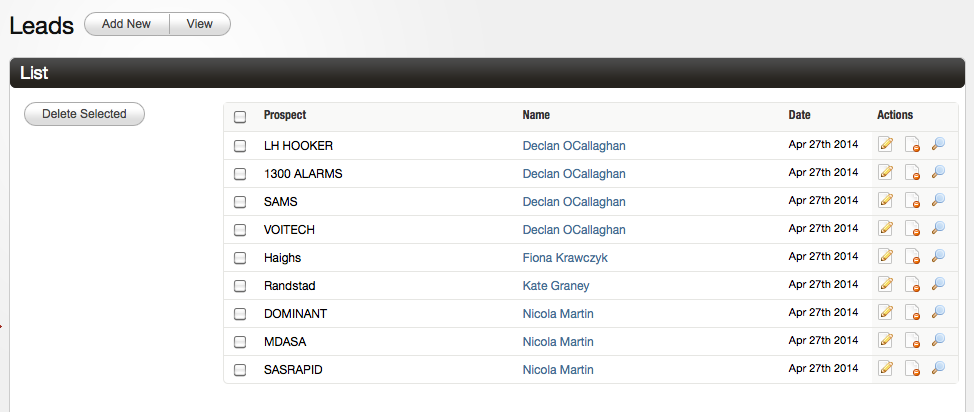Tick the checkbox beside LH HOOKER
This screenshot has width=974, height=412.
240,146
